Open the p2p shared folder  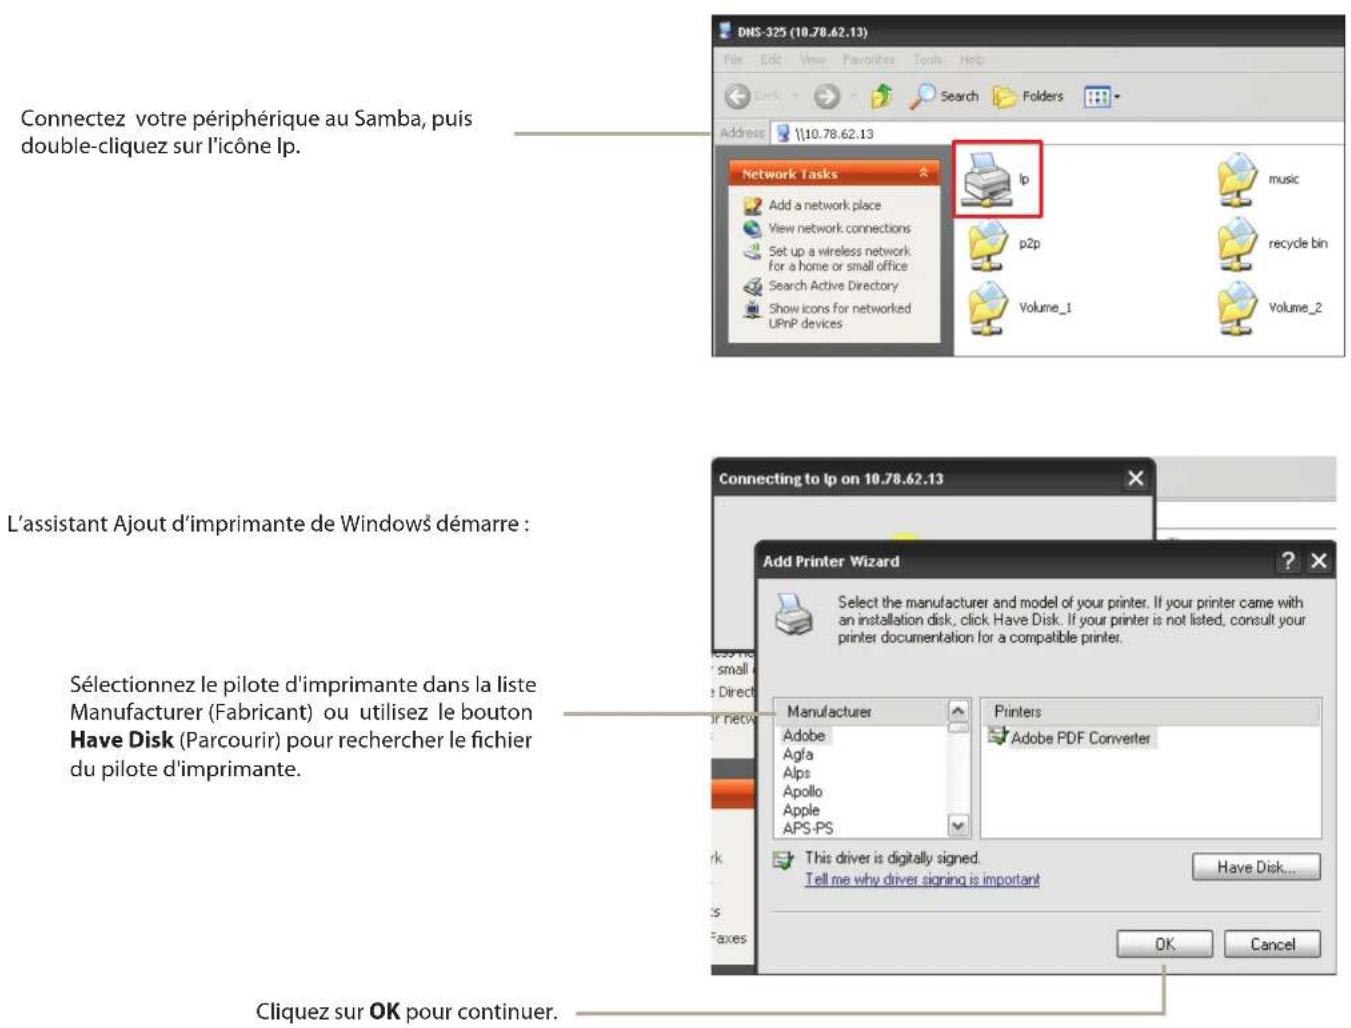(988, 244)
